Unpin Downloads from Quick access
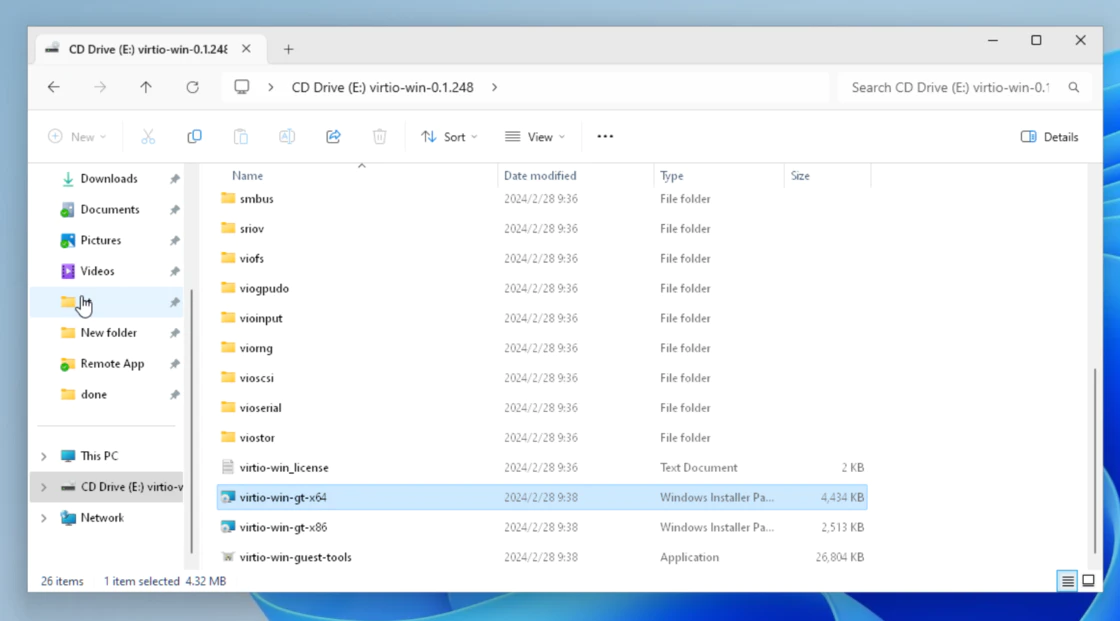 point(174,179)
